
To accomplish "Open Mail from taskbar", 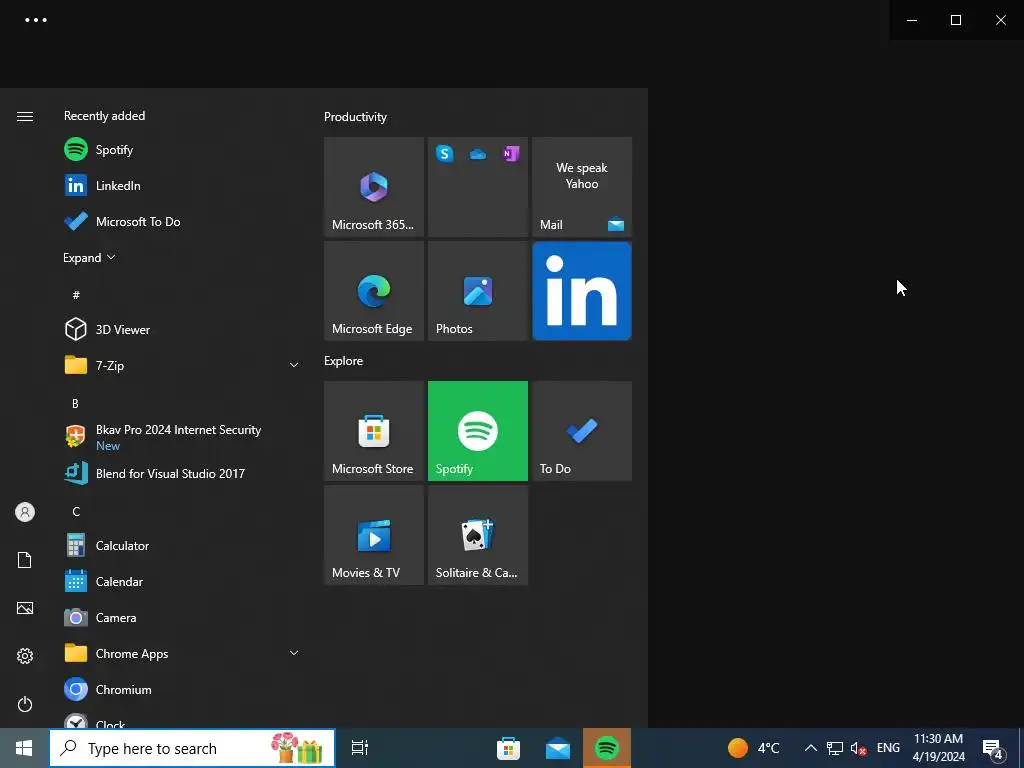I will [x=558, y=748].
